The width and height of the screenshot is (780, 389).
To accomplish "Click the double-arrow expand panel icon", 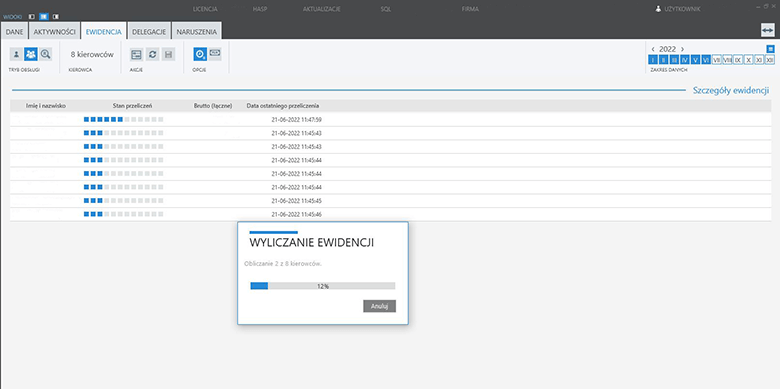I will coord(768,30).
